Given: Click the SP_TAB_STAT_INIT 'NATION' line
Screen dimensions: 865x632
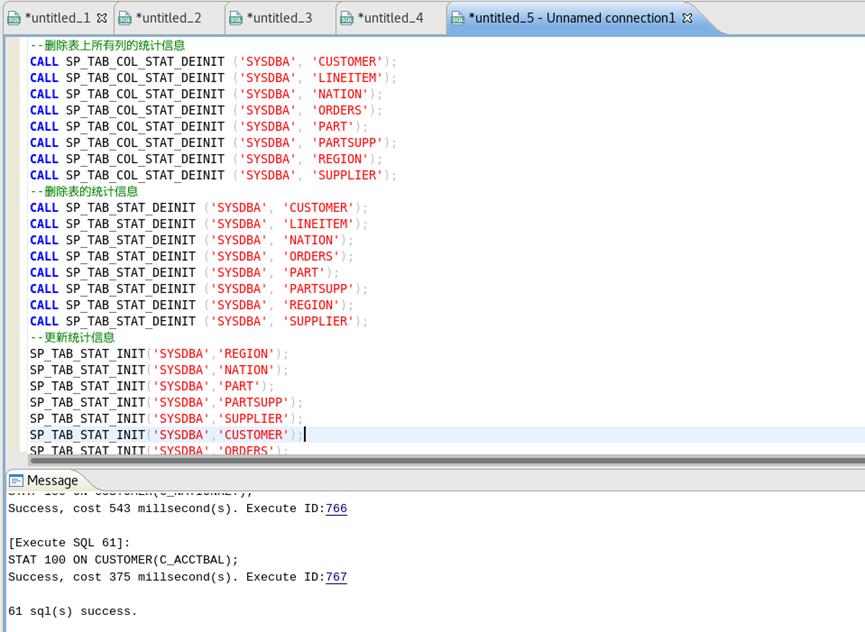Looking at the screenshot, I should (159, 370).
